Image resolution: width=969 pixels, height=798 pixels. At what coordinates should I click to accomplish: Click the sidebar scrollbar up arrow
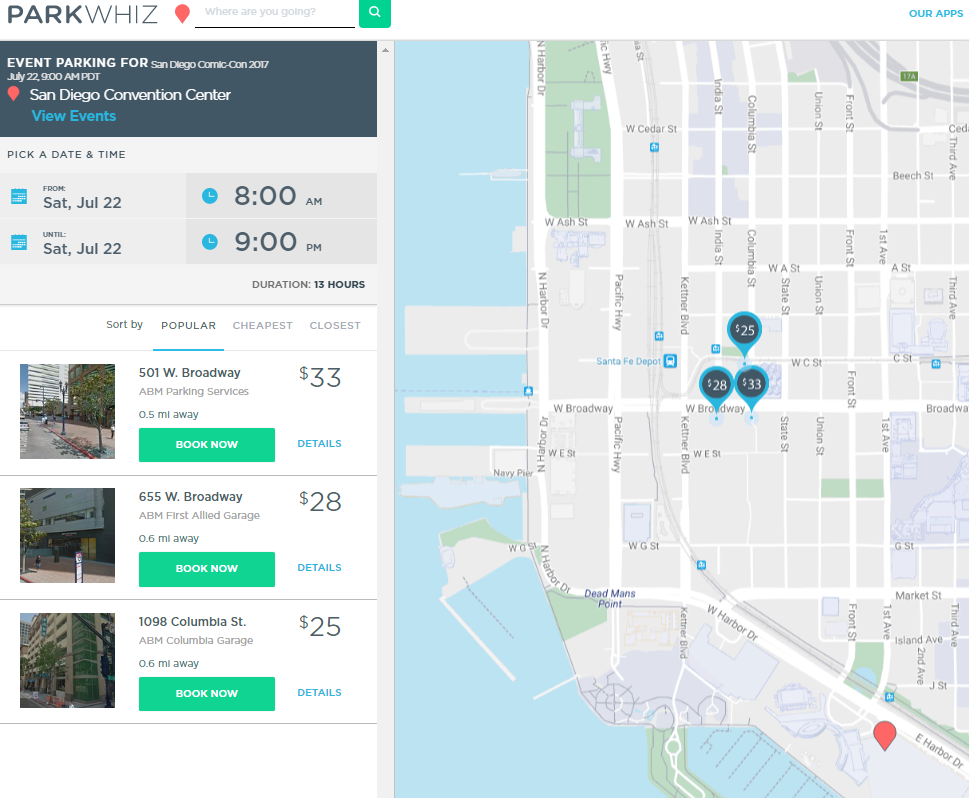386,50
